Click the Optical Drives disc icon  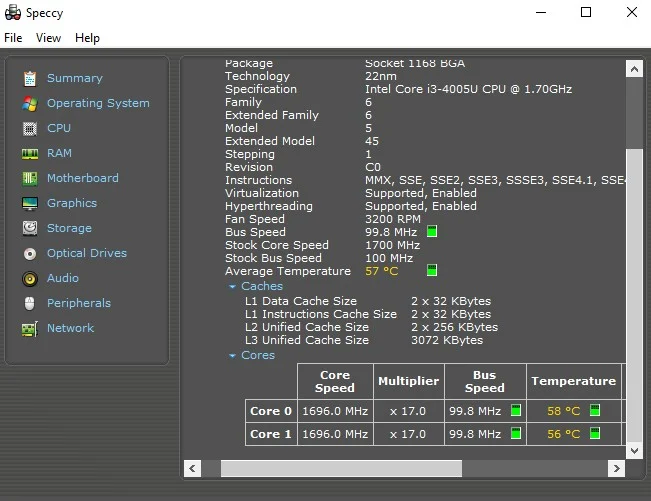pos(30,254)
